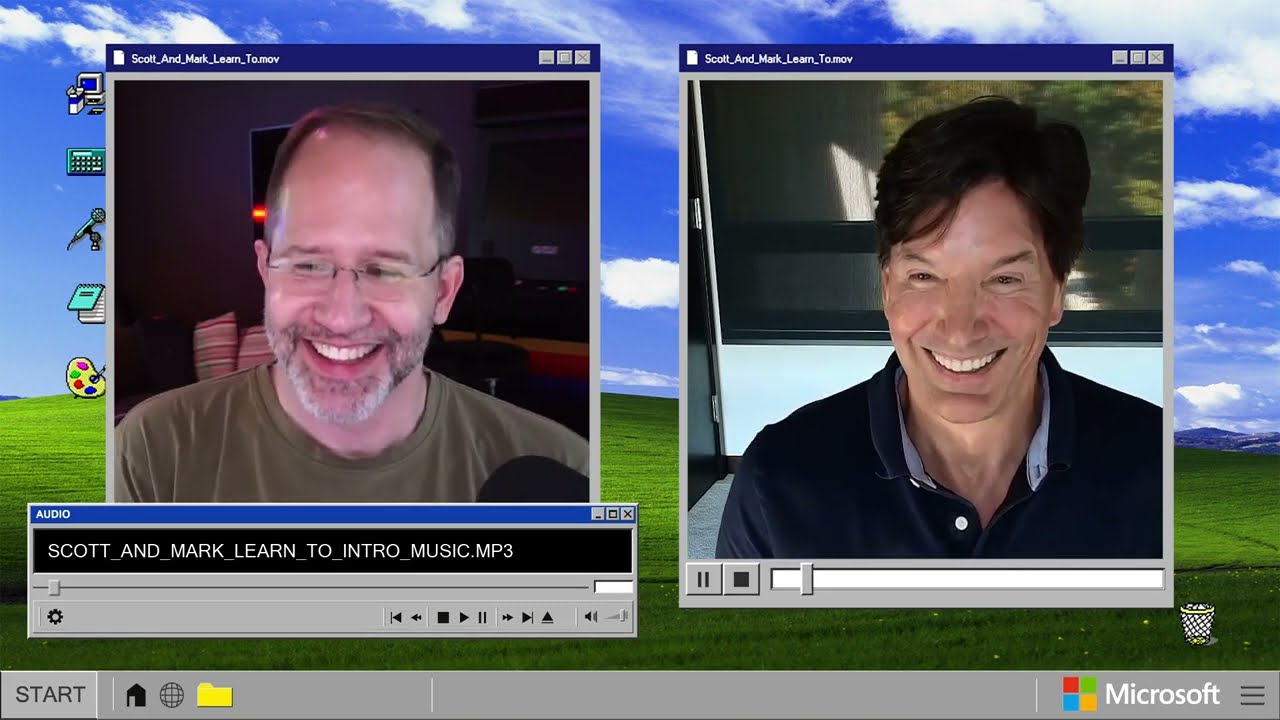Screen dimensions: 1280x720
Task: Open the calculator keyboard desktop icon
Action: coord(86,161)
